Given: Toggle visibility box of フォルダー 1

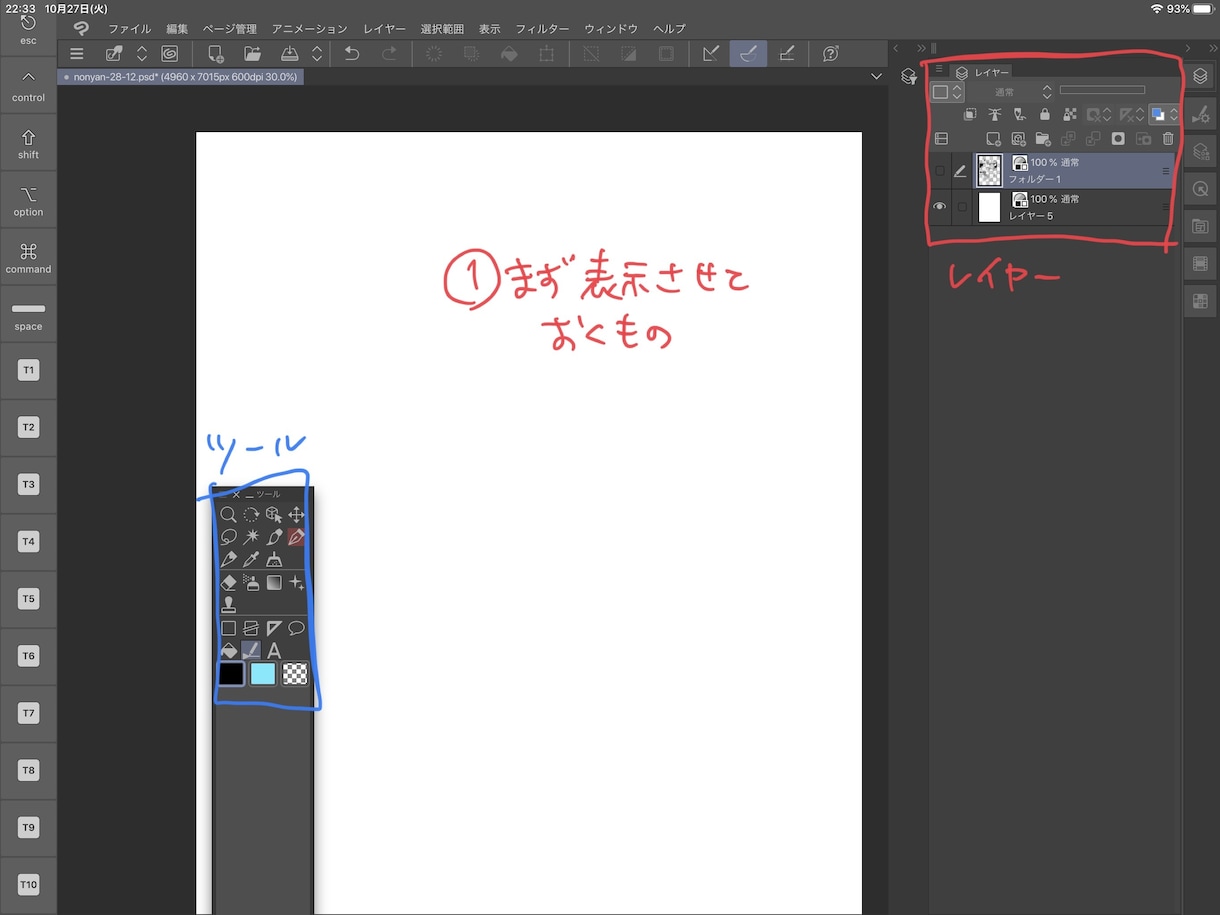Looking at the screenshot, I should tap(940, 171).
